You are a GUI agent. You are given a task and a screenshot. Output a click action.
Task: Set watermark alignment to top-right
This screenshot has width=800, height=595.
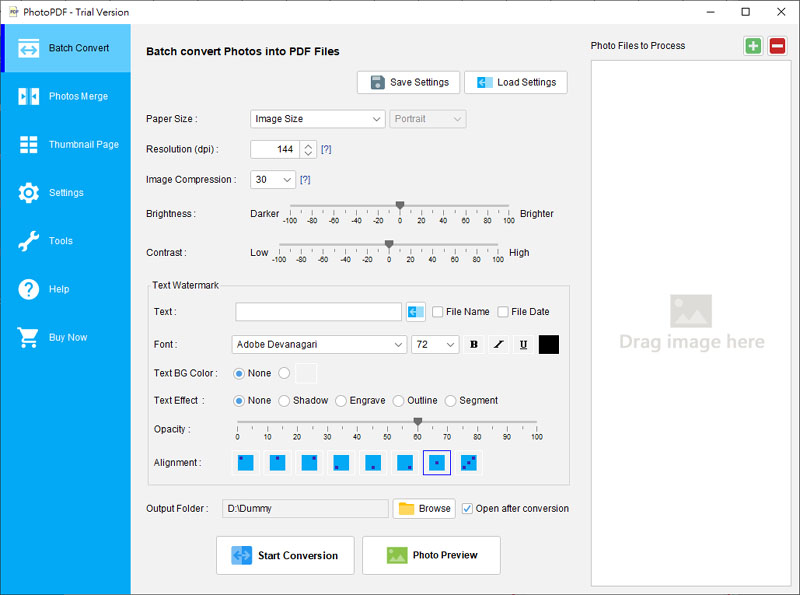[309, 463]
